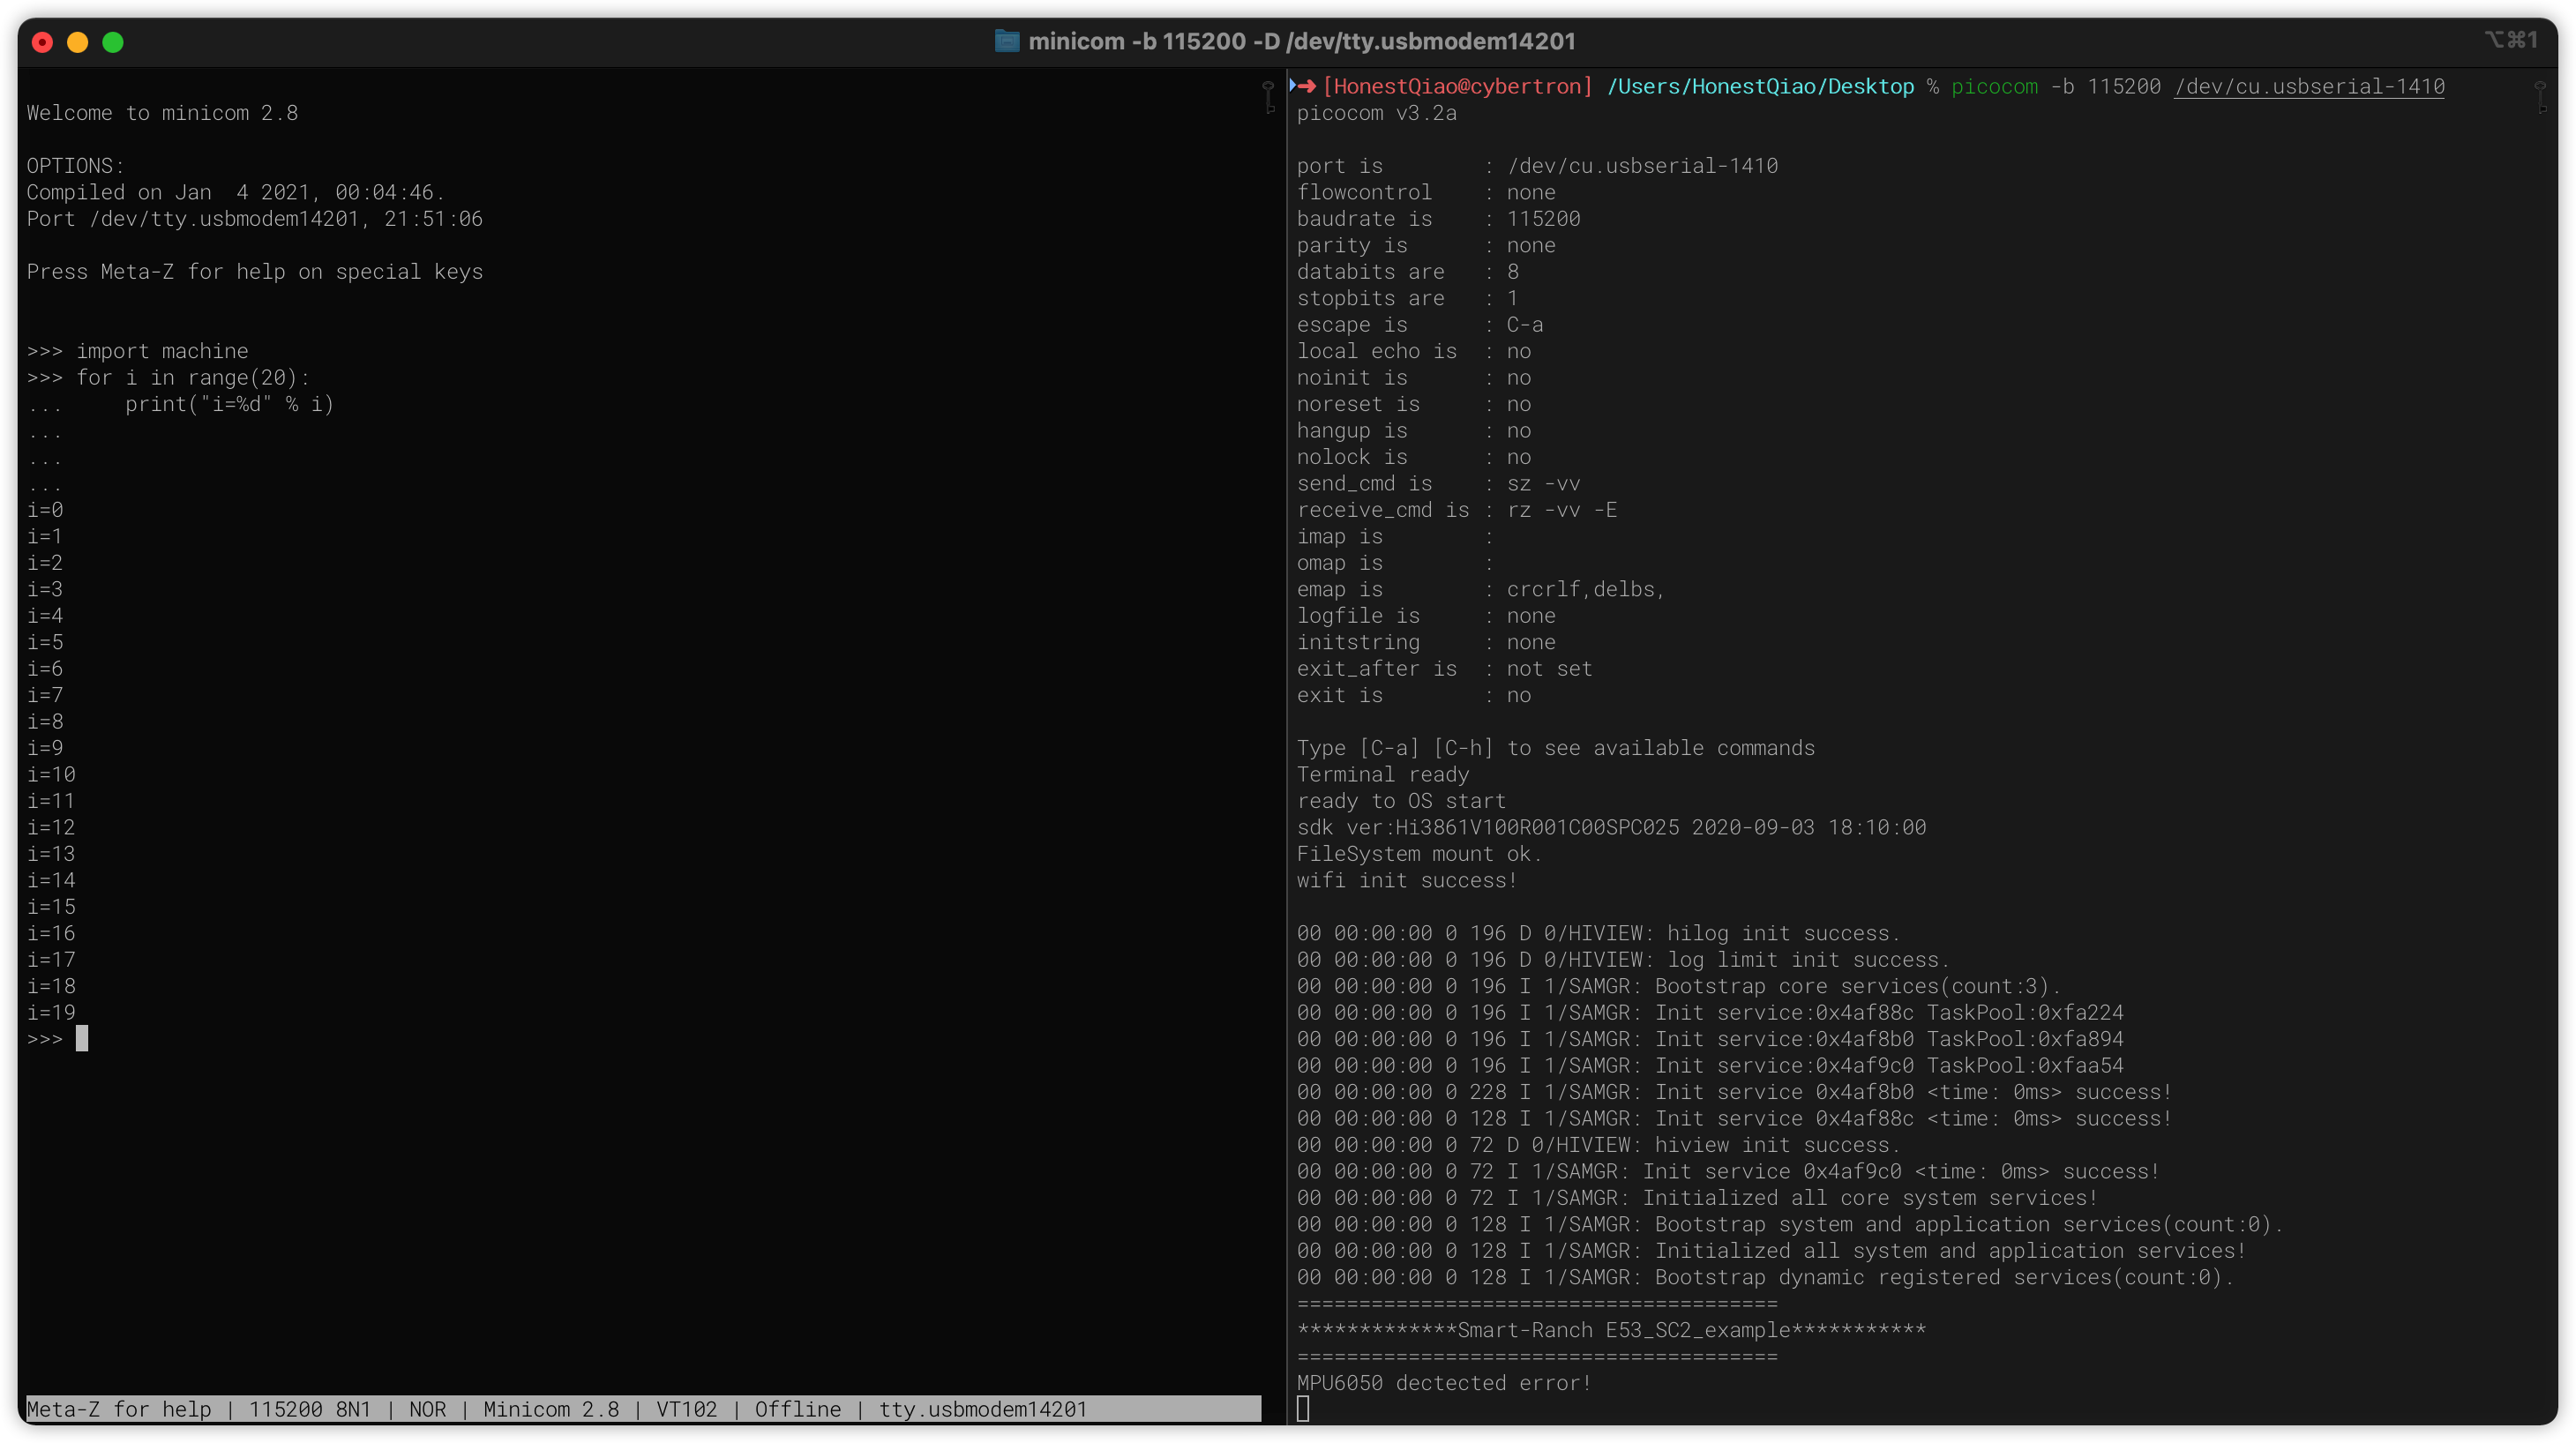This screenshot has height=1443, width=2576.
Task: Click the 'emap is : crcrlf,delbs,' line
Action: coord(1482,590)
